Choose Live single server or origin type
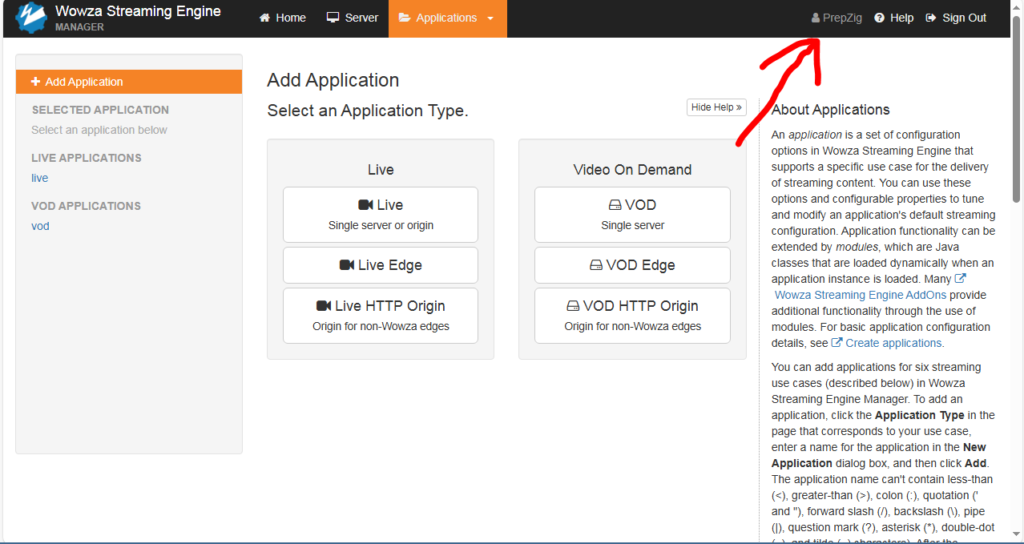1024x544 pixels. point(380,215)
